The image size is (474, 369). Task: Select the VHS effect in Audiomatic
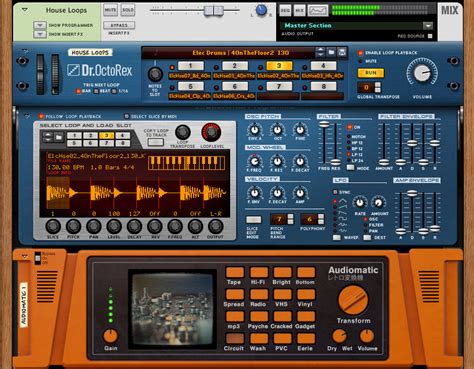tap(282, 294)
